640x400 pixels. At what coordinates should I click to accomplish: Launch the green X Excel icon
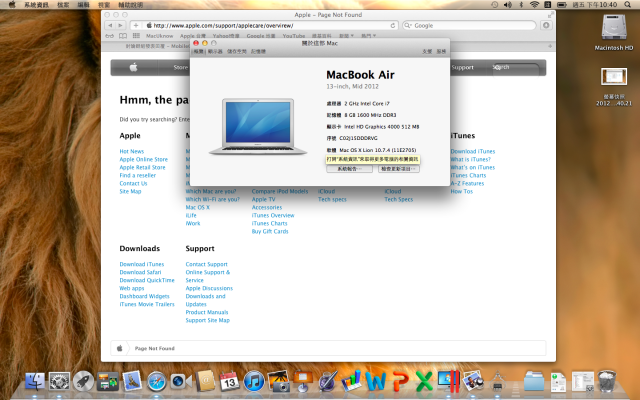pyautogui.click(x=424, y=382)
